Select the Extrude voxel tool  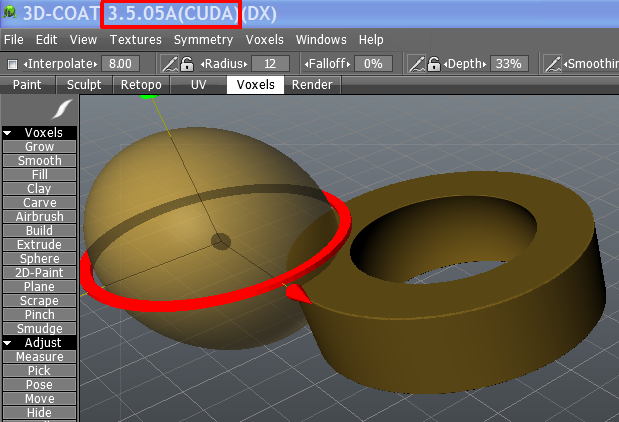click(x=39, y=245)
